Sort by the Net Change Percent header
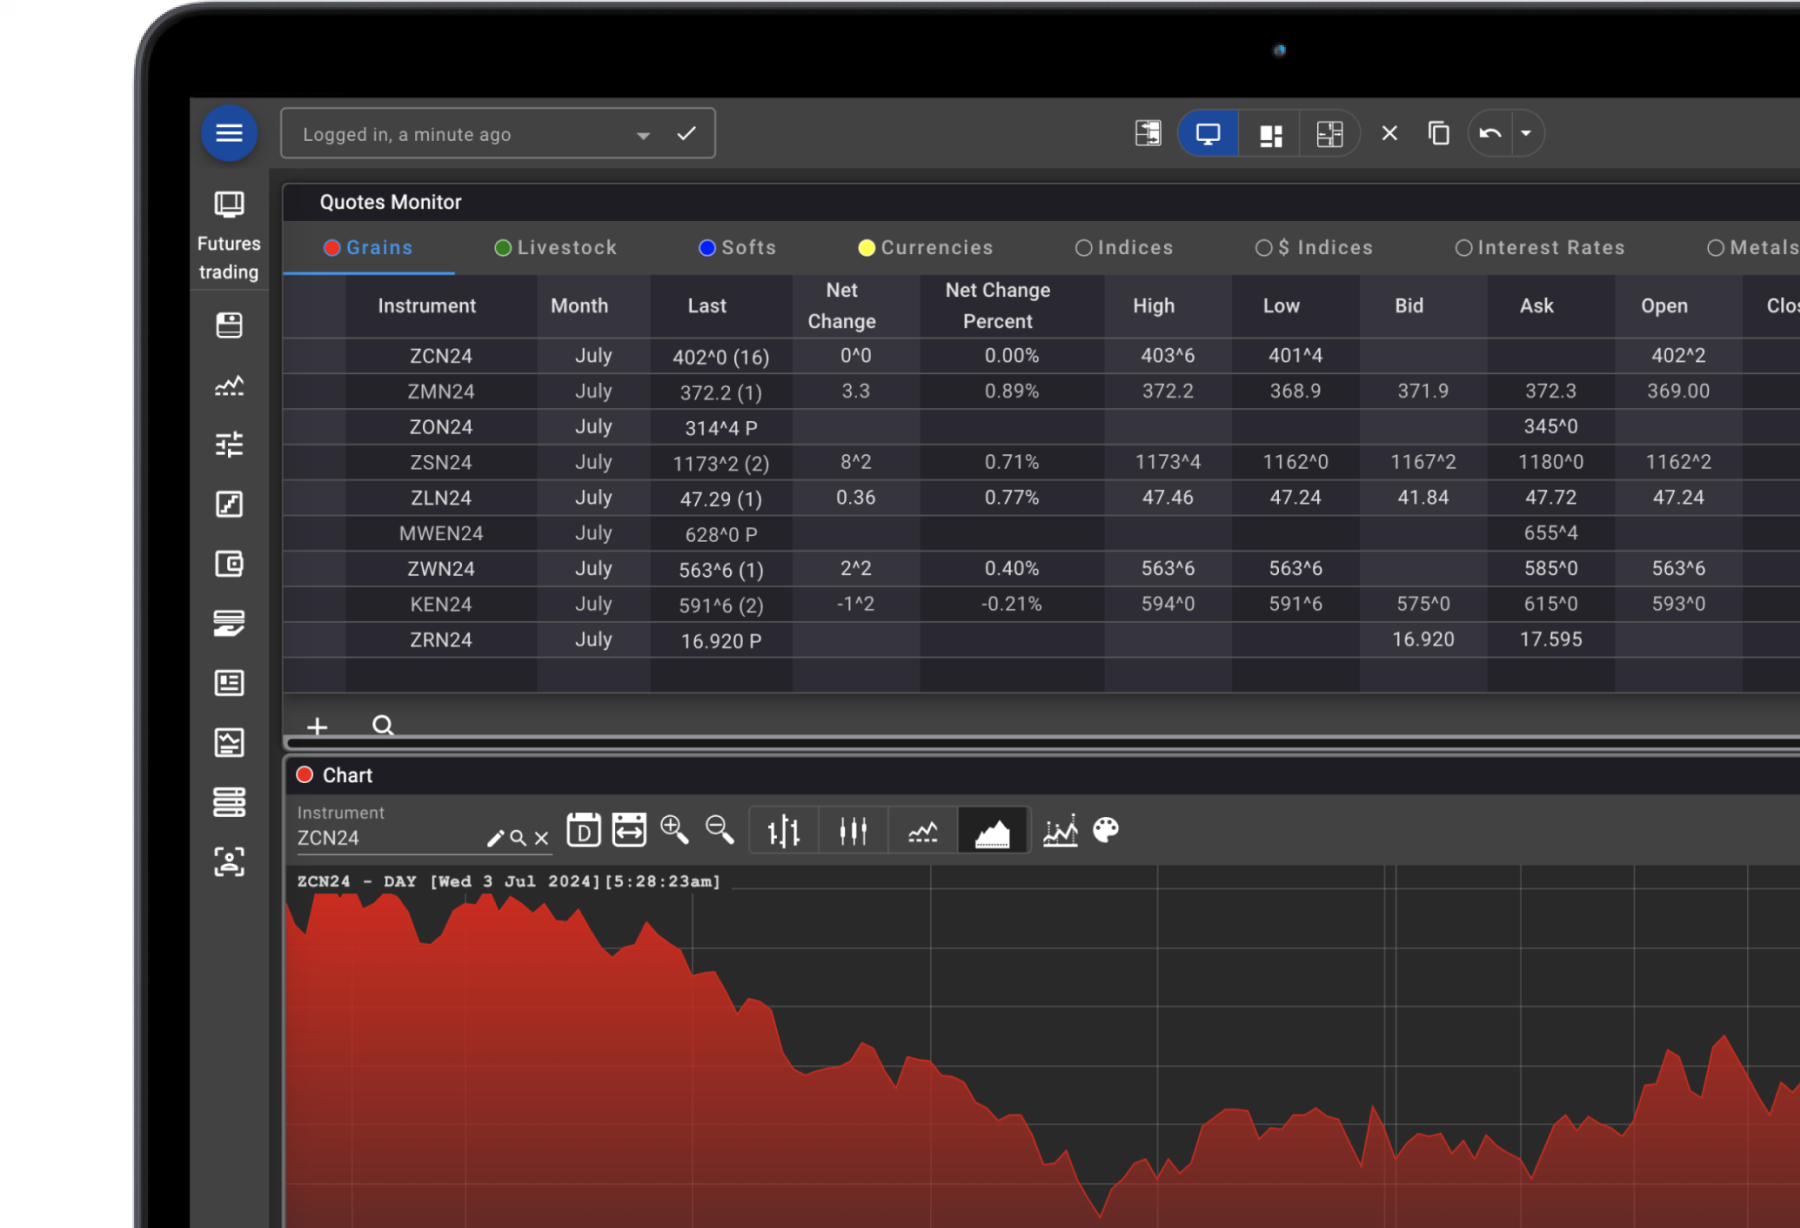 click(x=998, y=306)
